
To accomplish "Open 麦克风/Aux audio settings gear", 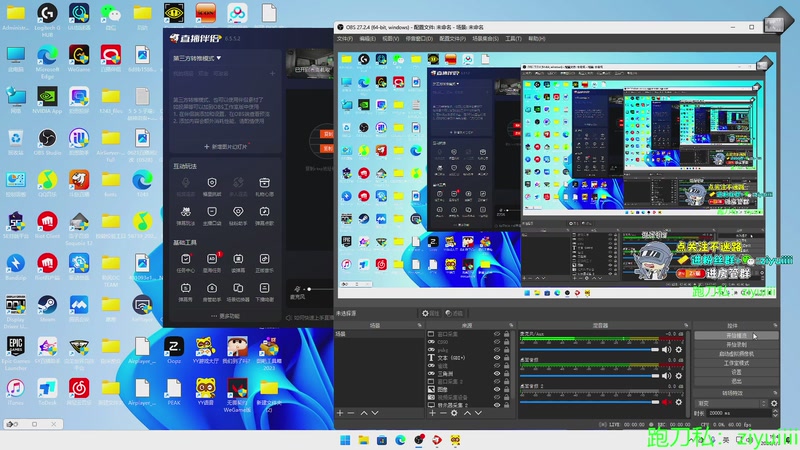I will 679,349.
